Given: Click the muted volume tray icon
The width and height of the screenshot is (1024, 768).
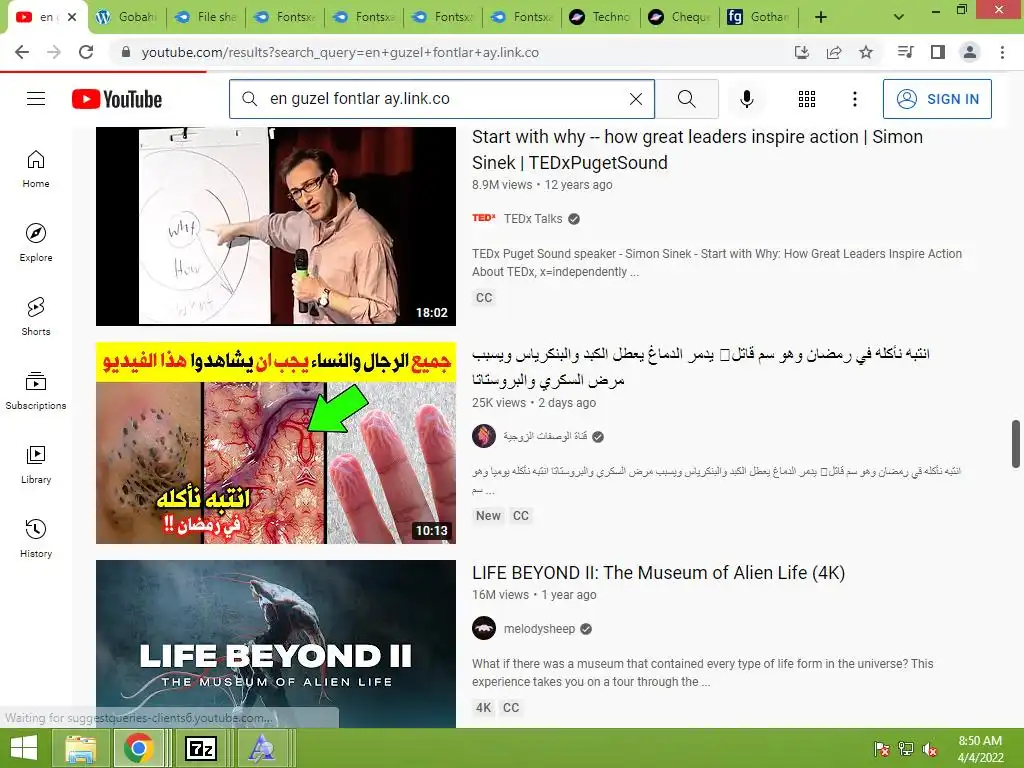Looking at the screenshot, I should 929,749.
